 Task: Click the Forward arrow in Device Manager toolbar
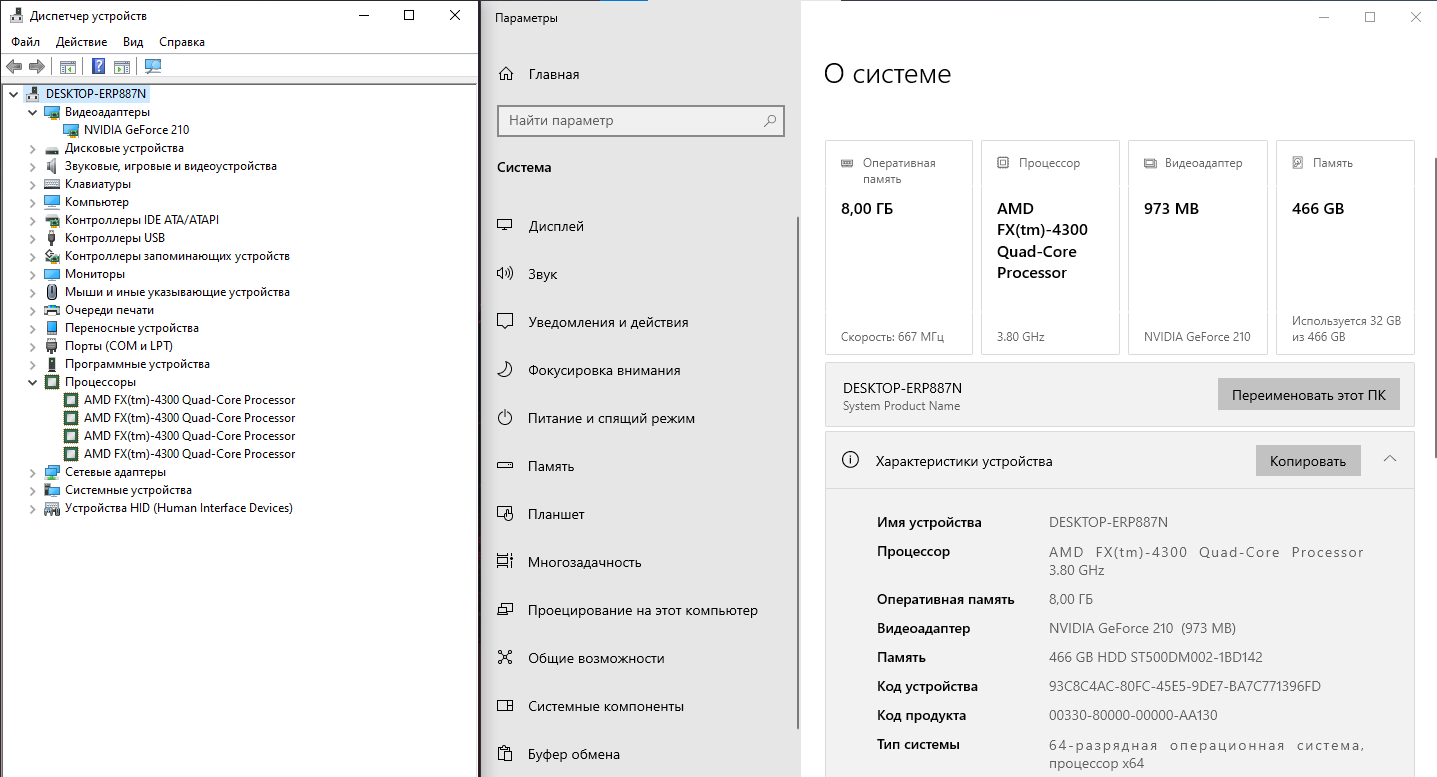pos(37,67)
